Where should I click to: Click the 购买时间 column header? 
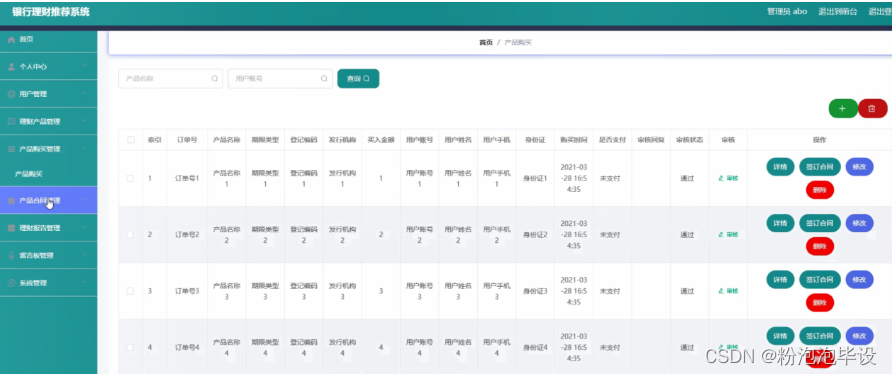[x=573, y=139]
